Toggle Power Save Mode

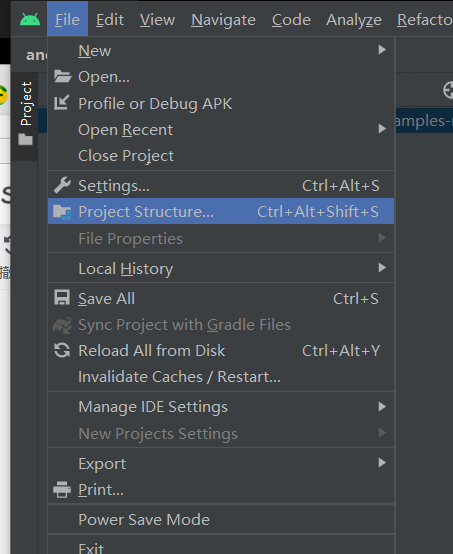point(221,519)
